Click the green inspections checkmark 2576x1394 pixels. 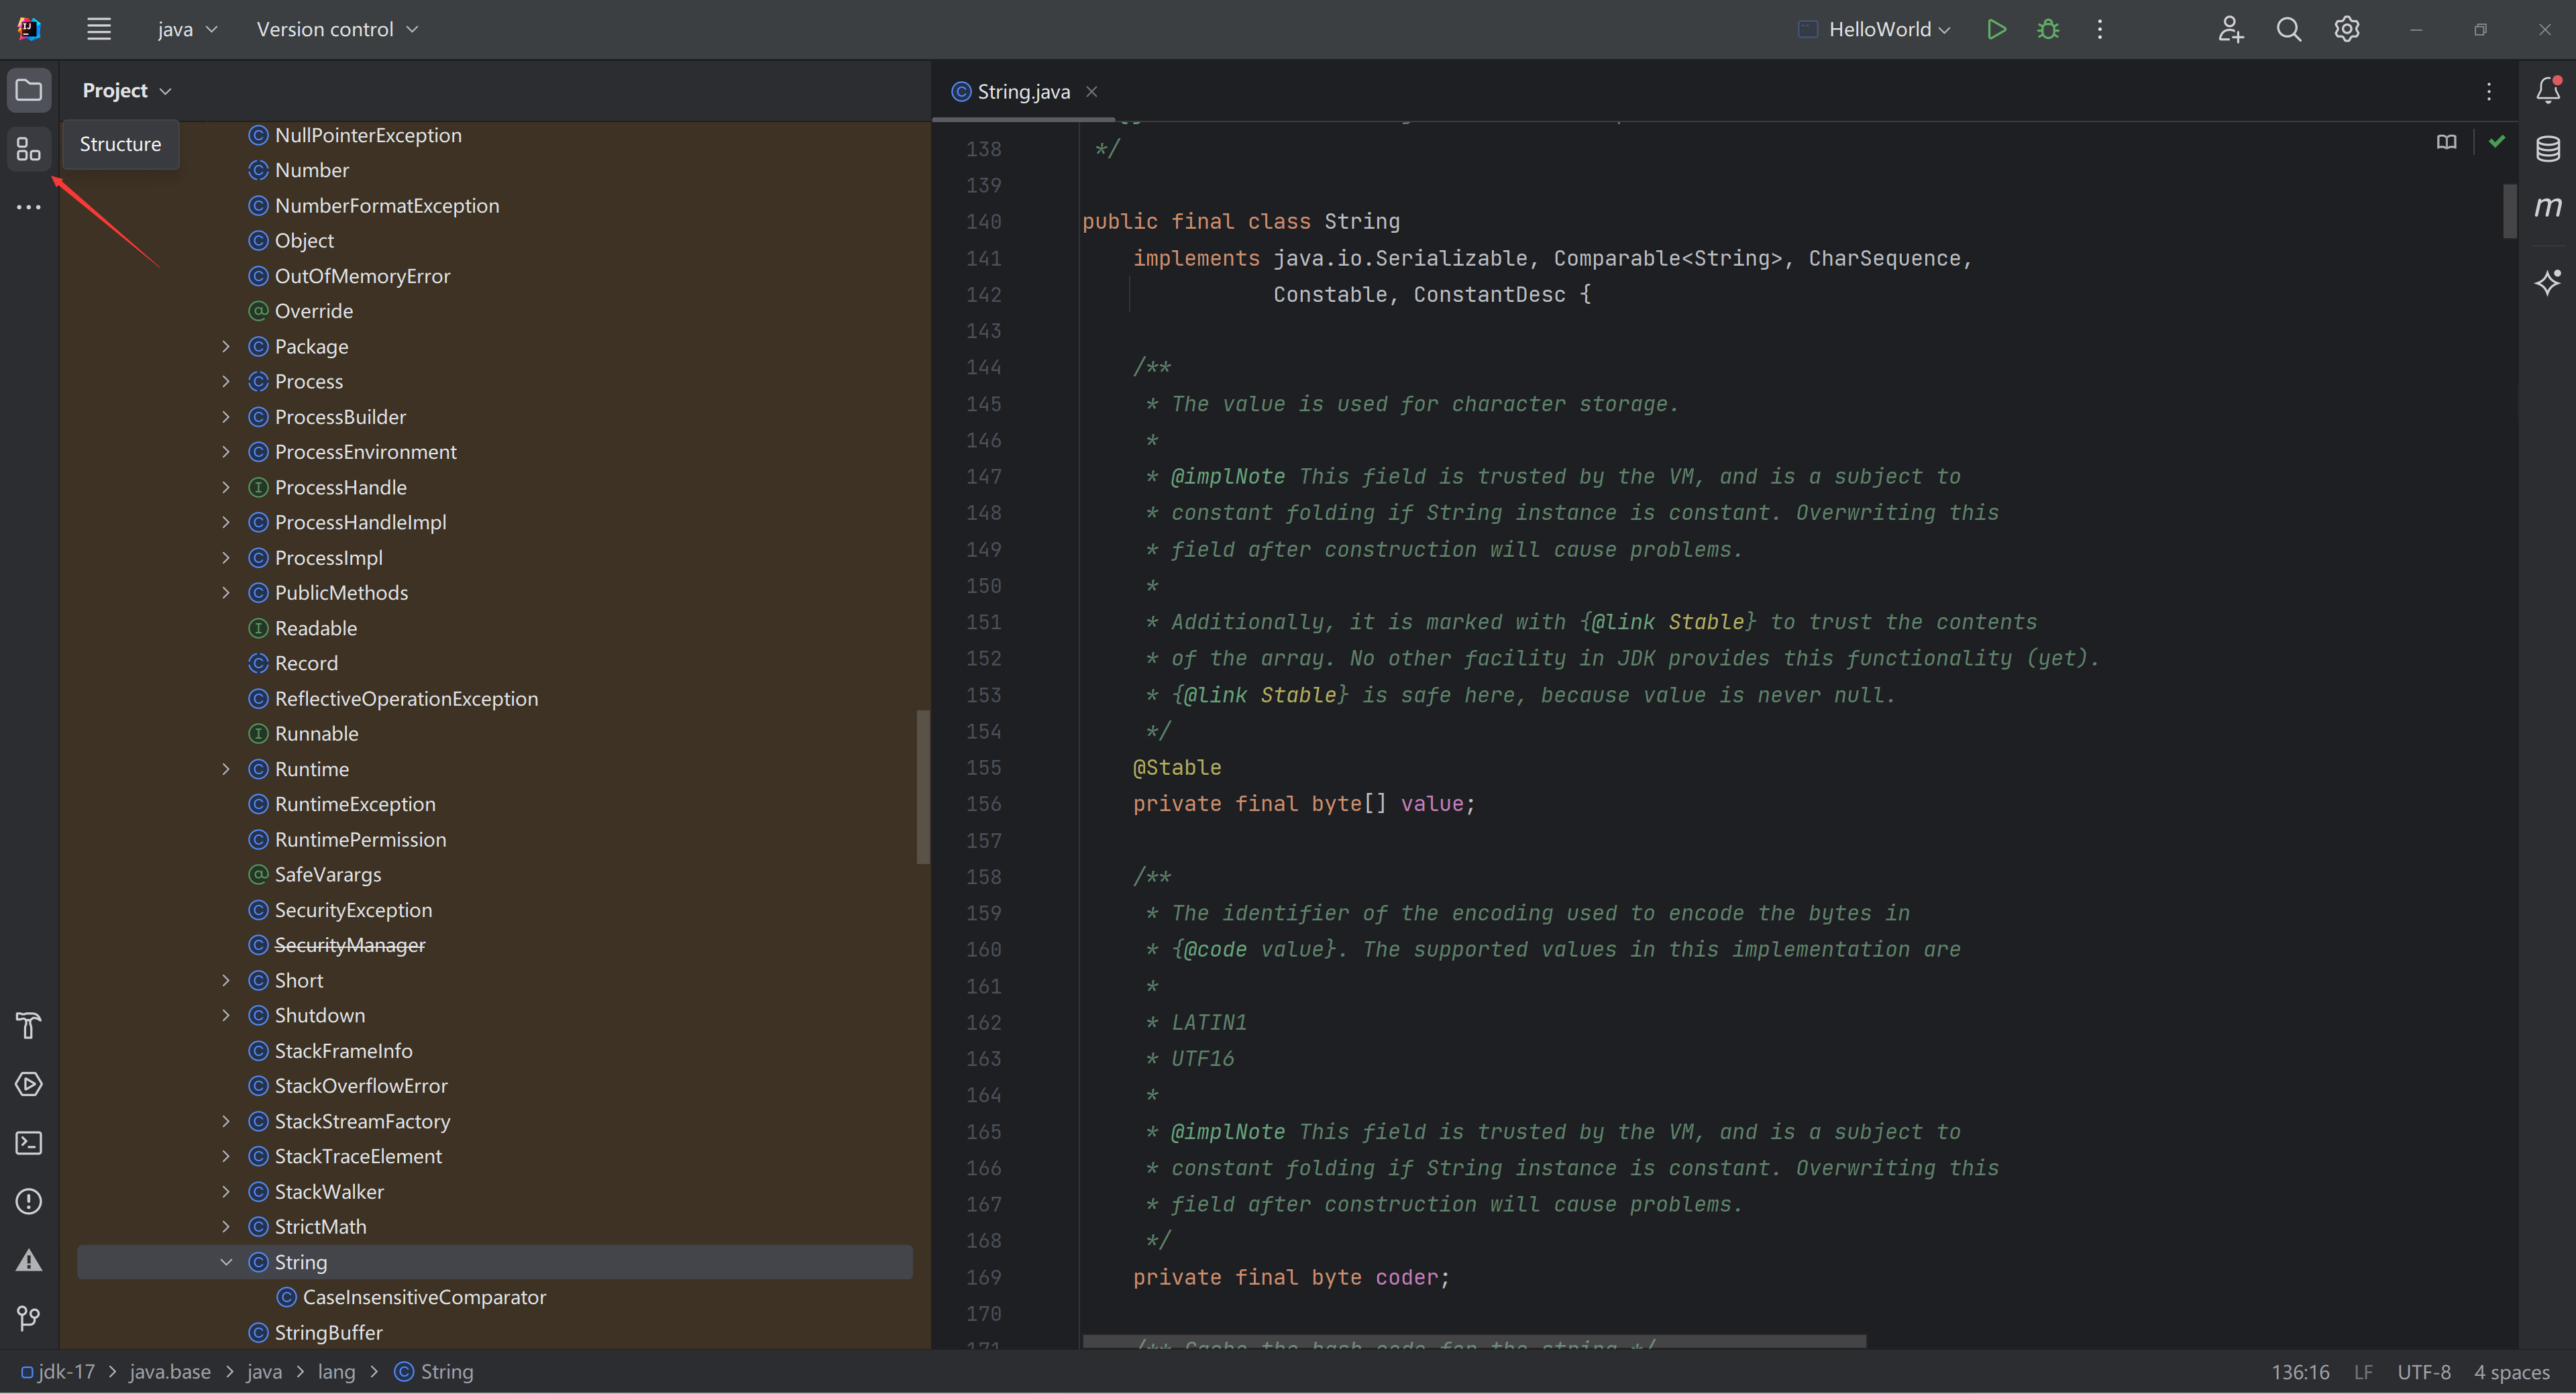(x=2497, y=141)
